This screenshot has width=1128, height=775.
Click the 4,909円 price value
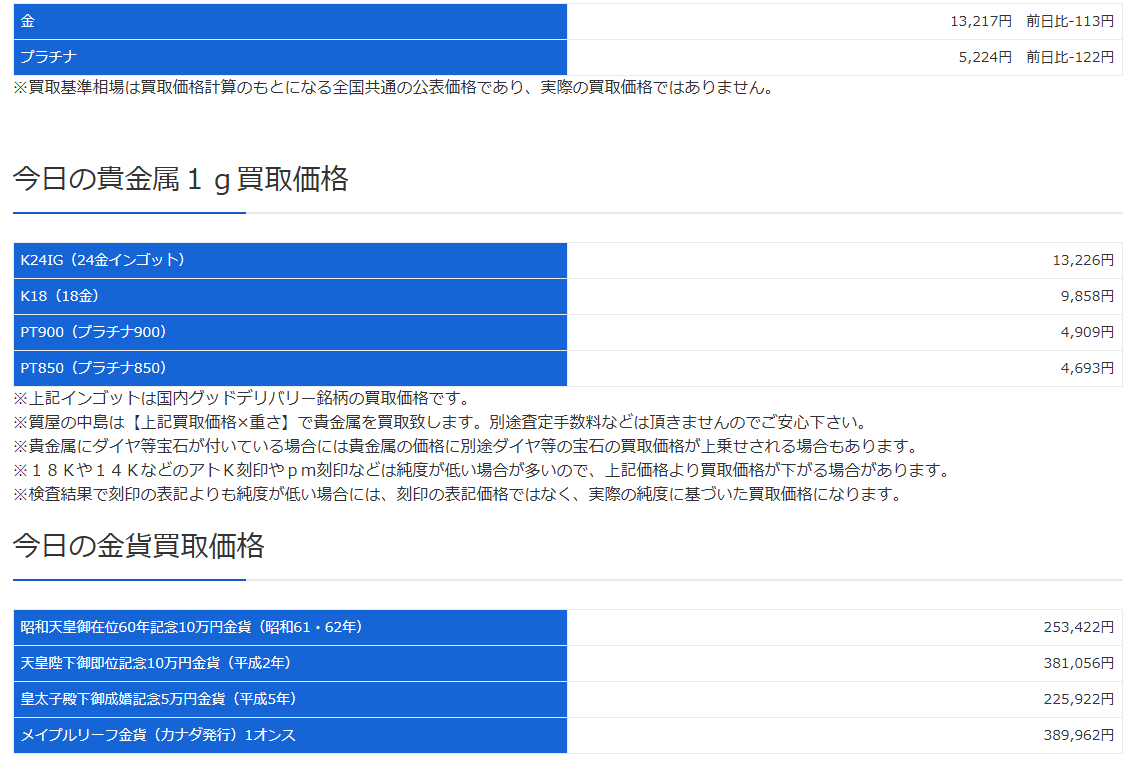(1087, 332)
